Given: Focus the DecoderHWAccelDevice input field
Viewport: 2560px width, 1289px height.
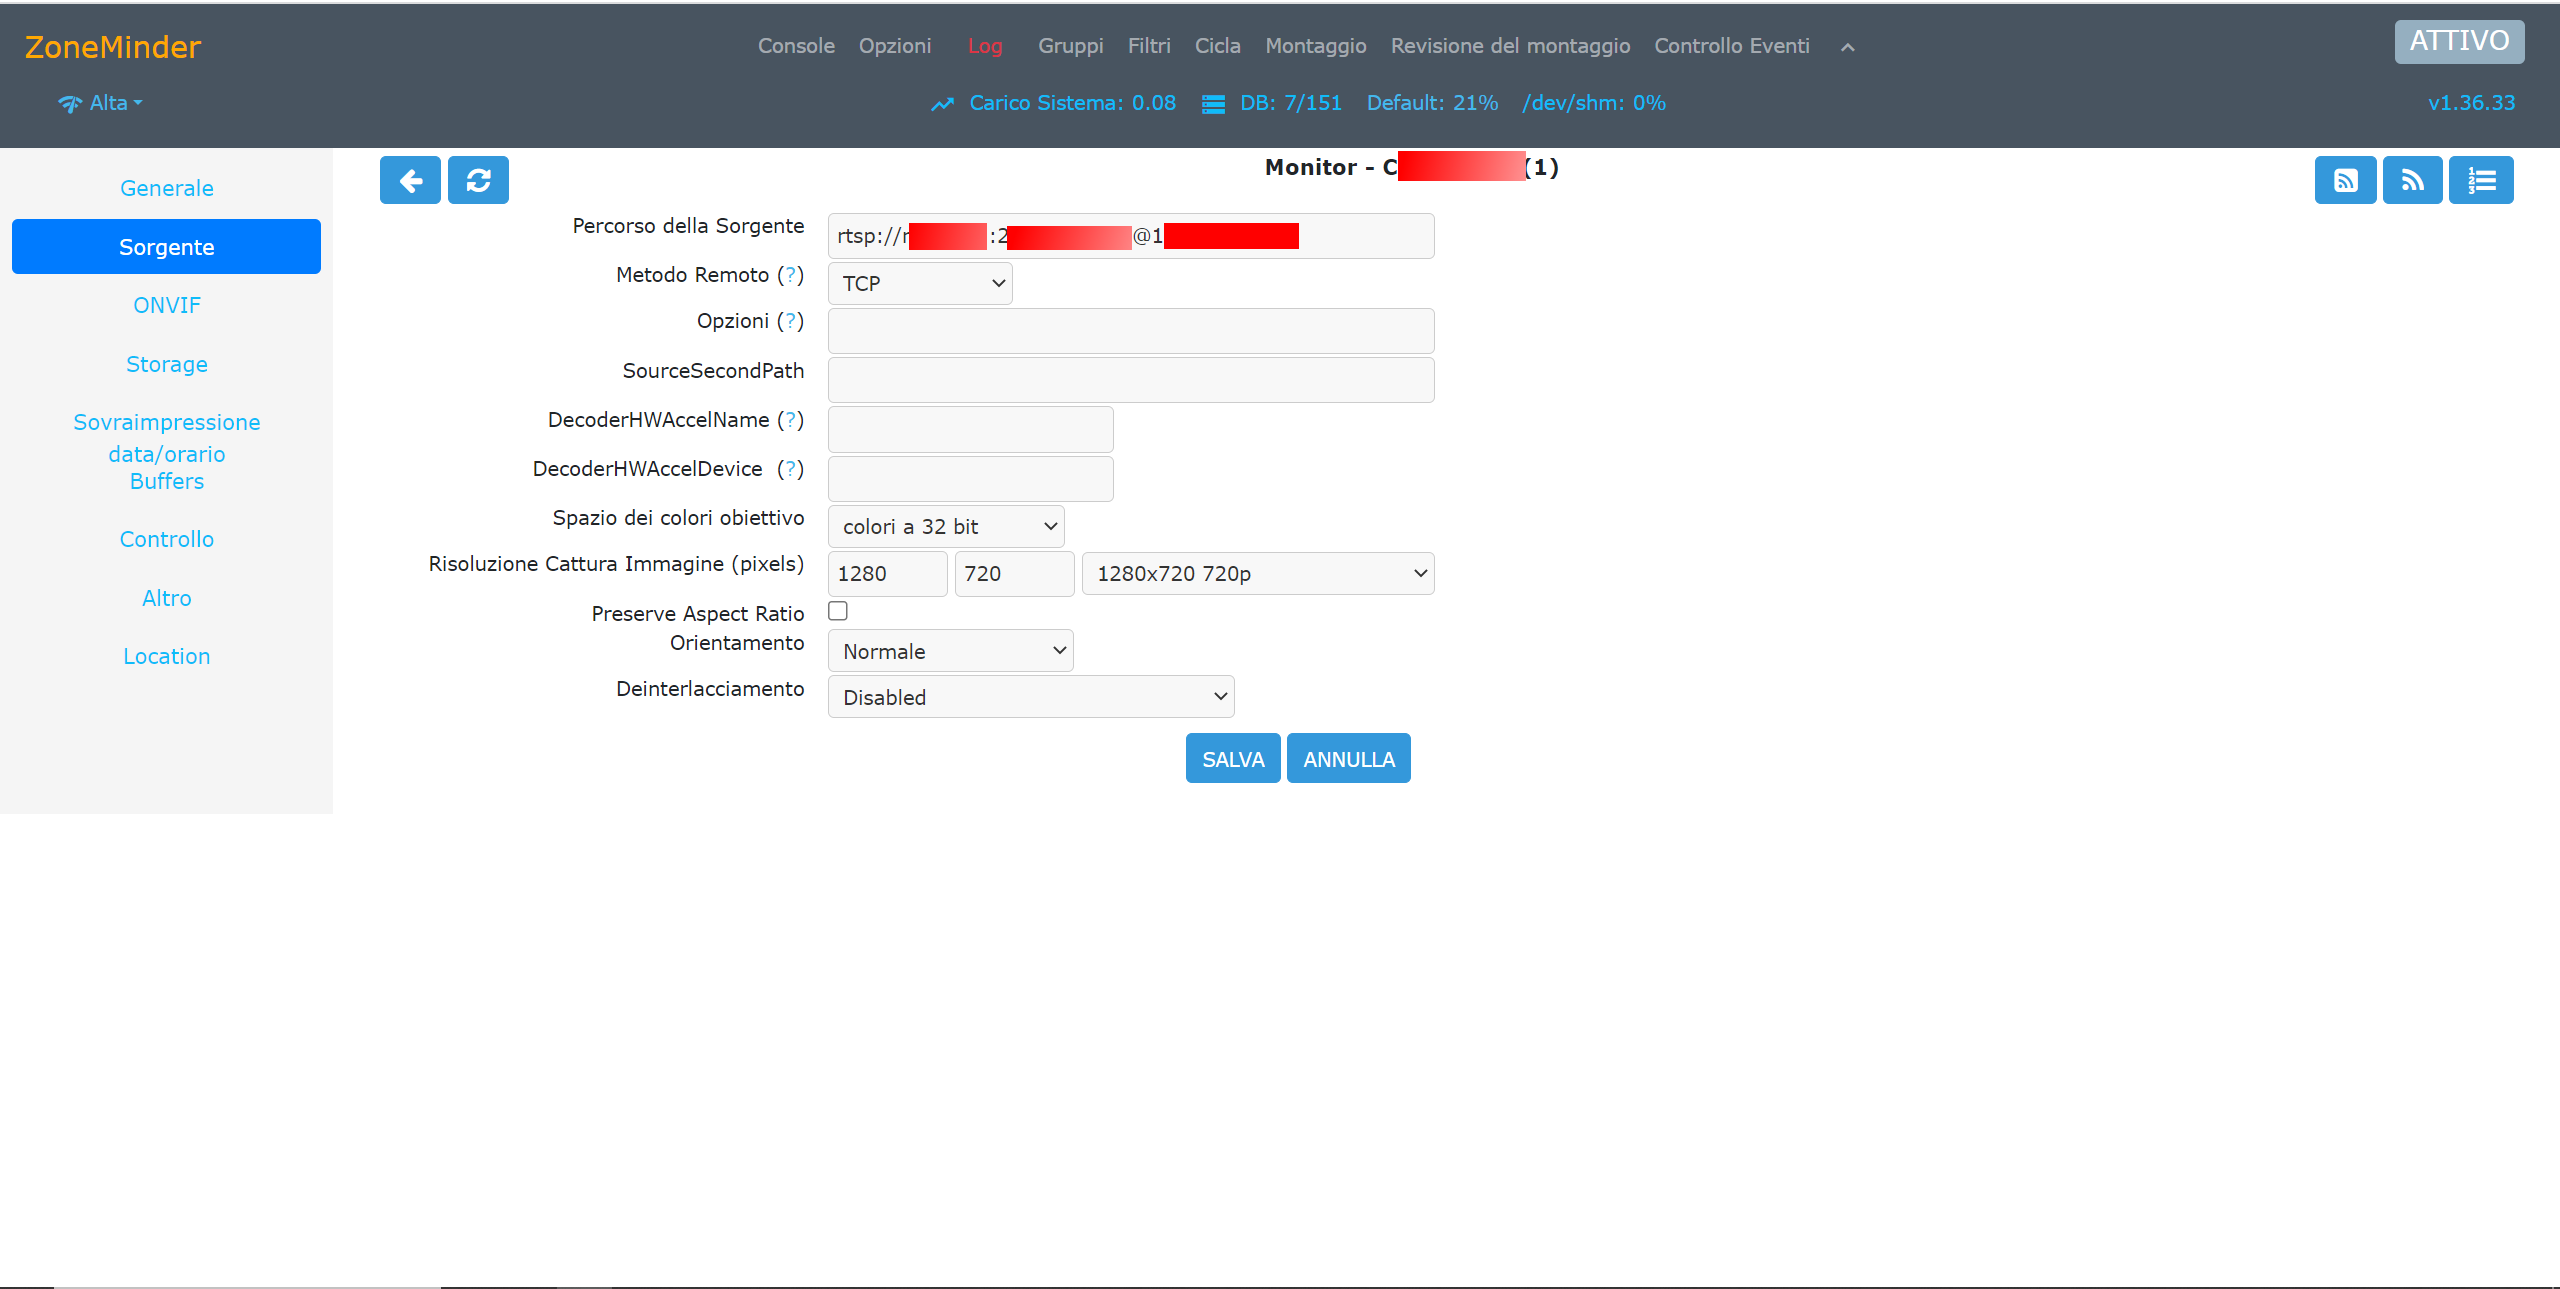Looking at the screenshot, I should pos(970,478).
